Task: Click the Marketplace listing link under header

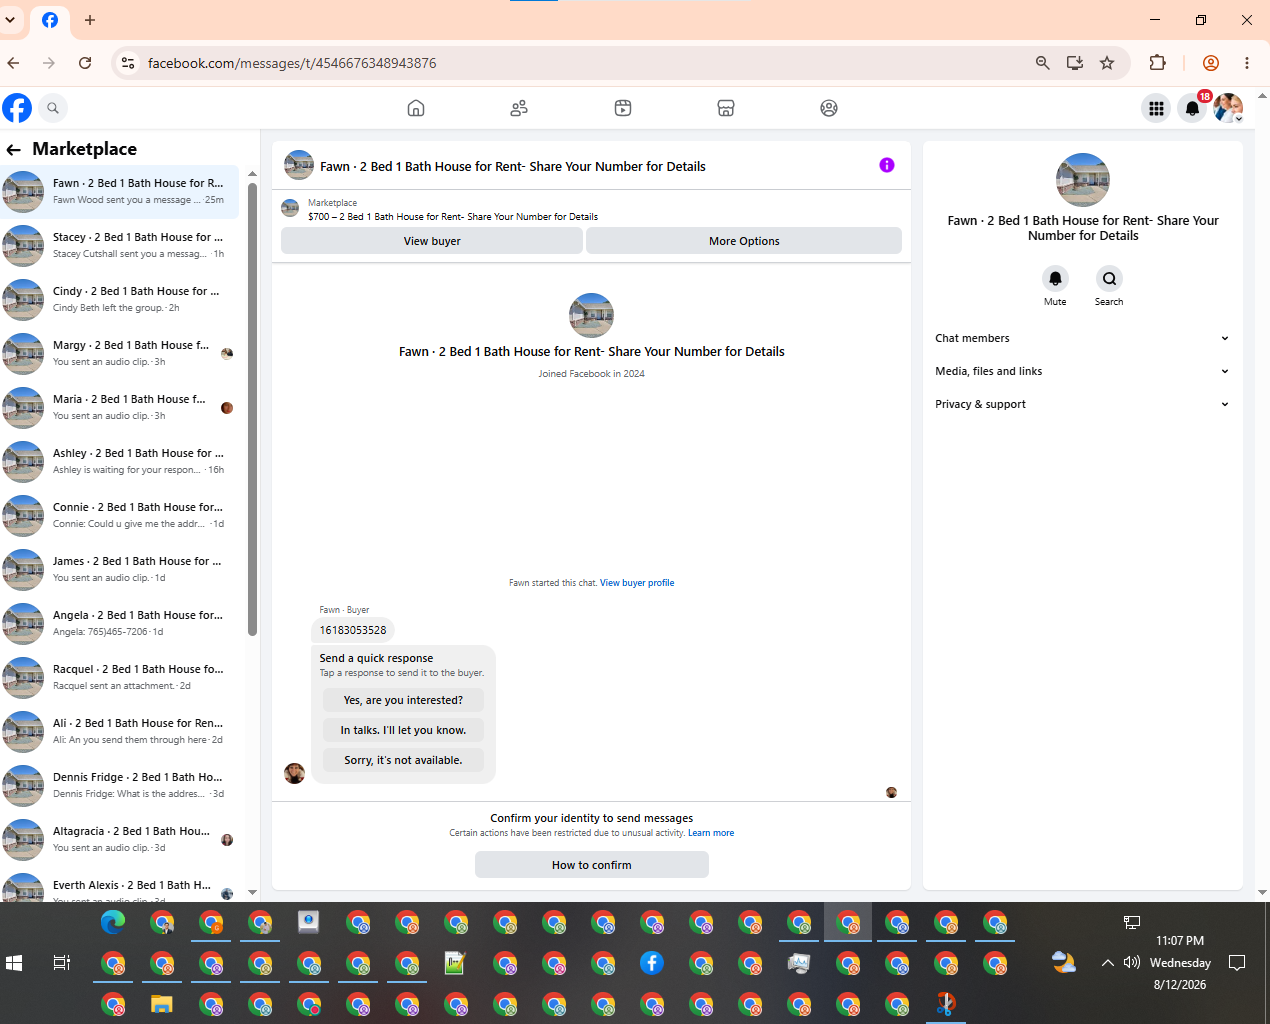Action: (x=453, y=217)
